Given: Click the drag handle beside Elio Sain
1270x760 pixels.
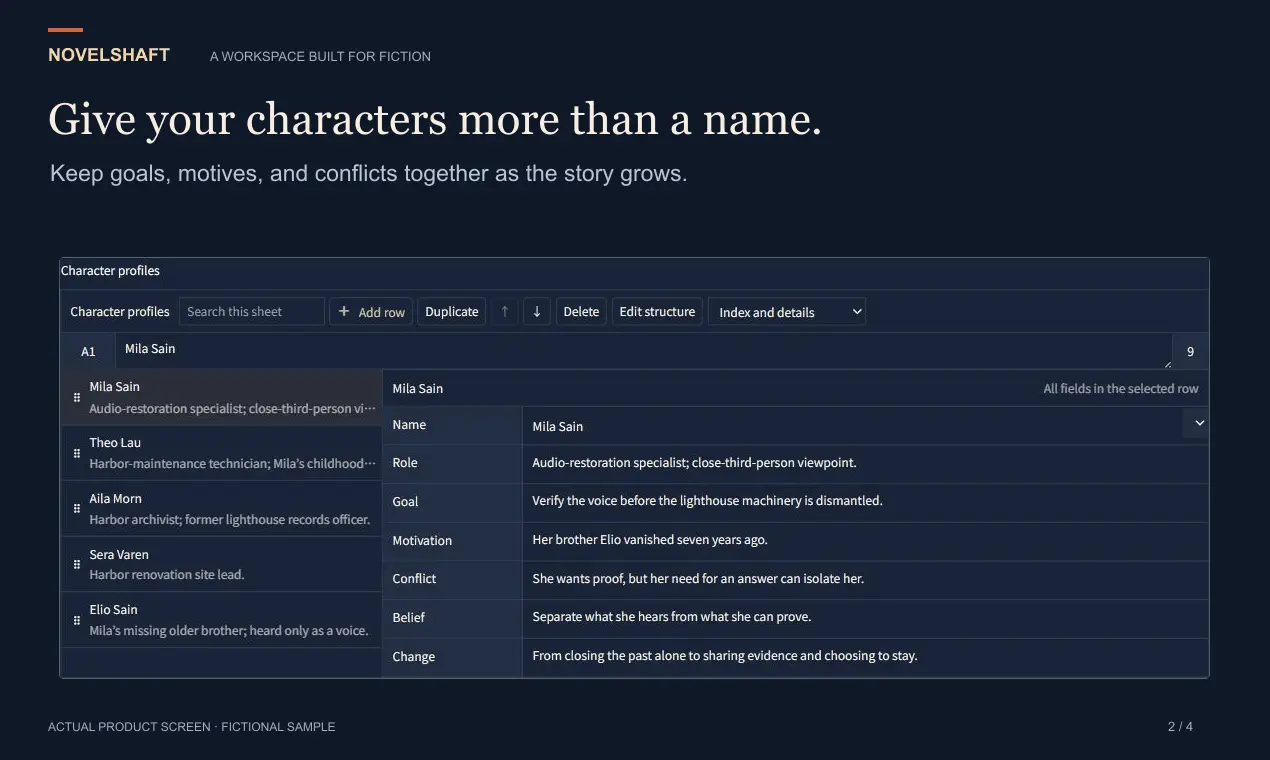Looking at the screenshot, I should click(77, 620).
